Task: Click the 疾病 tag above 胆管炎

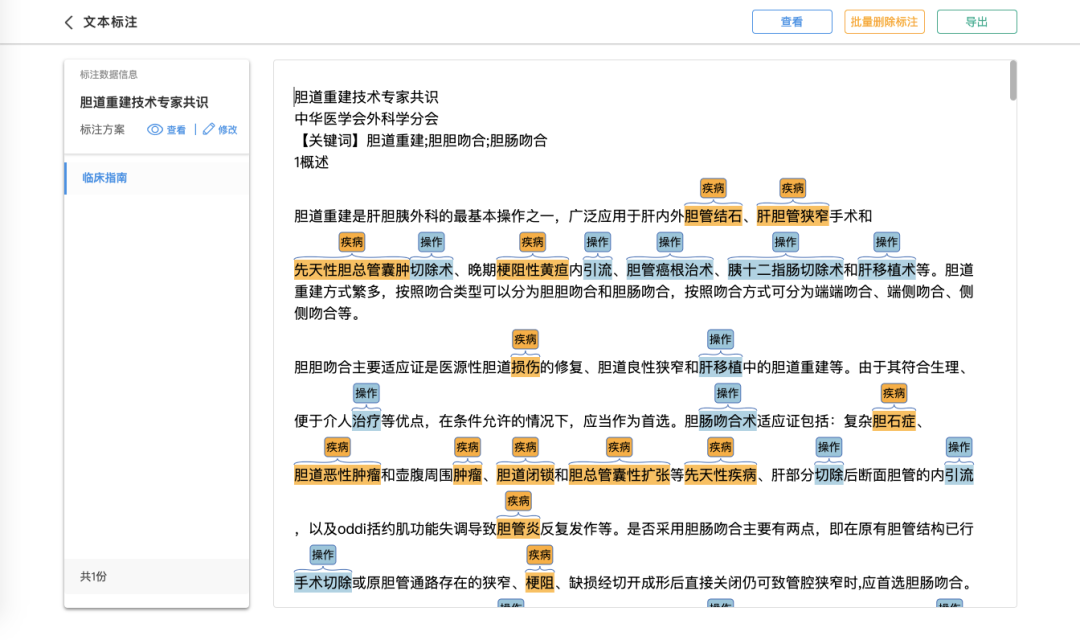Action: (518, 501)
